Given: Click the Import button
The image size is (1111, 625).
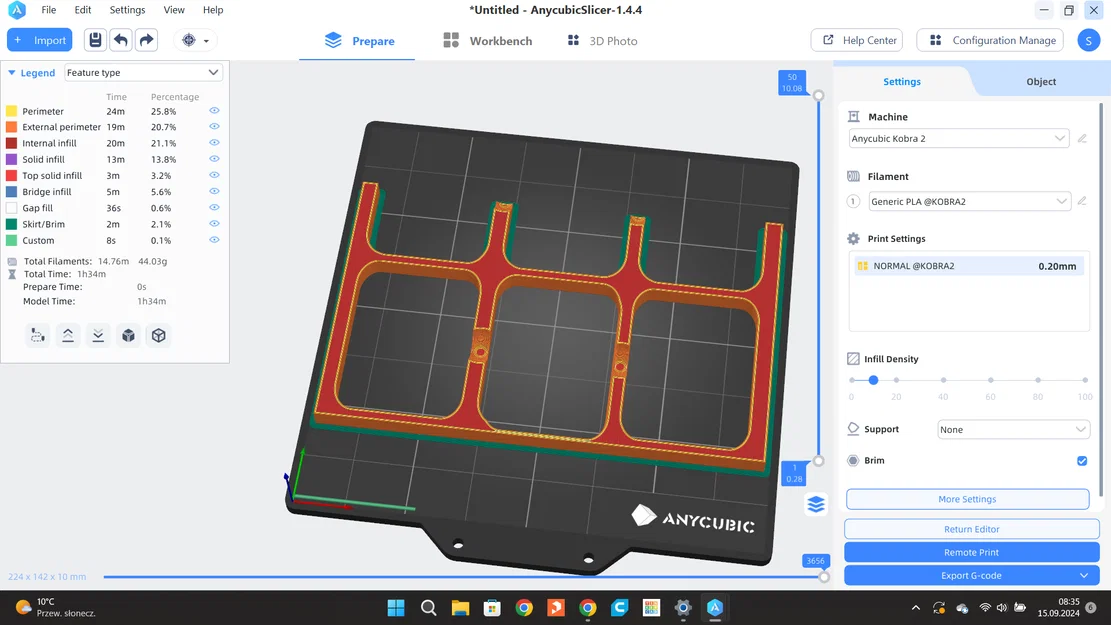Looking at the screenshot, I should (40, 40).
